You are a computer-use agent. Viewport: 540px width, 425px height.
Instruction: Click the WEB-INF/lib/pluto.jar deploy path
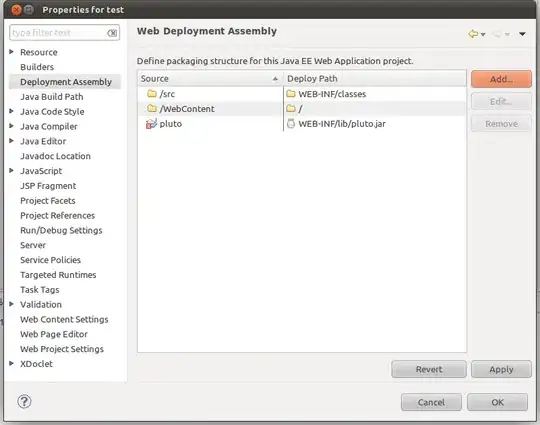click(x=342, y=124)
